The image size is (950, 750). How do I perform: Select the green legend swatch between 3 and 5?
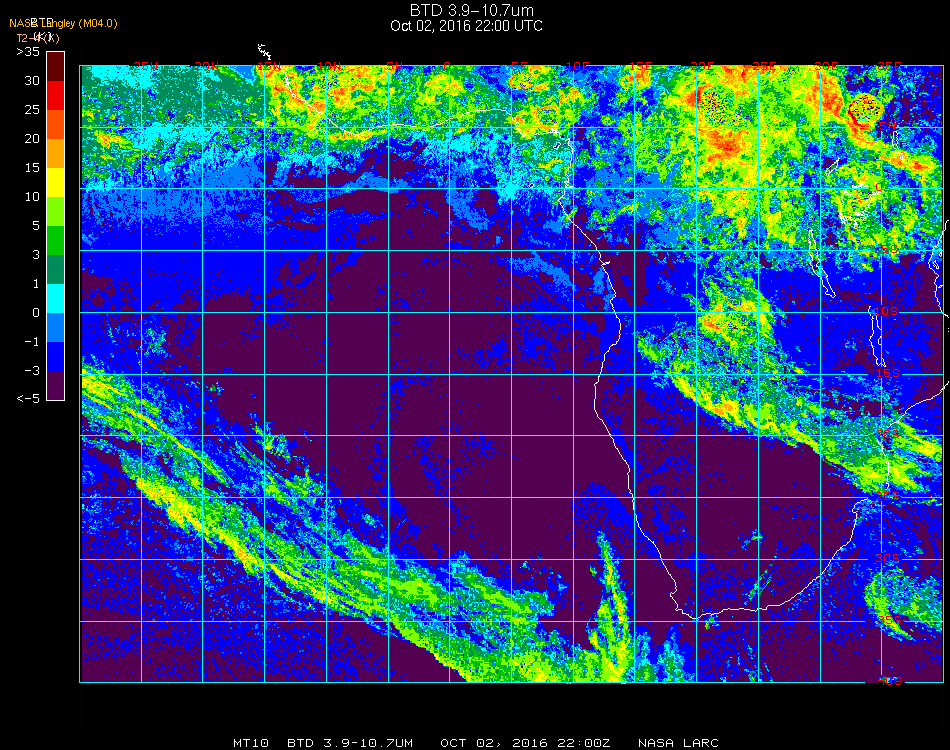point(56,241)
